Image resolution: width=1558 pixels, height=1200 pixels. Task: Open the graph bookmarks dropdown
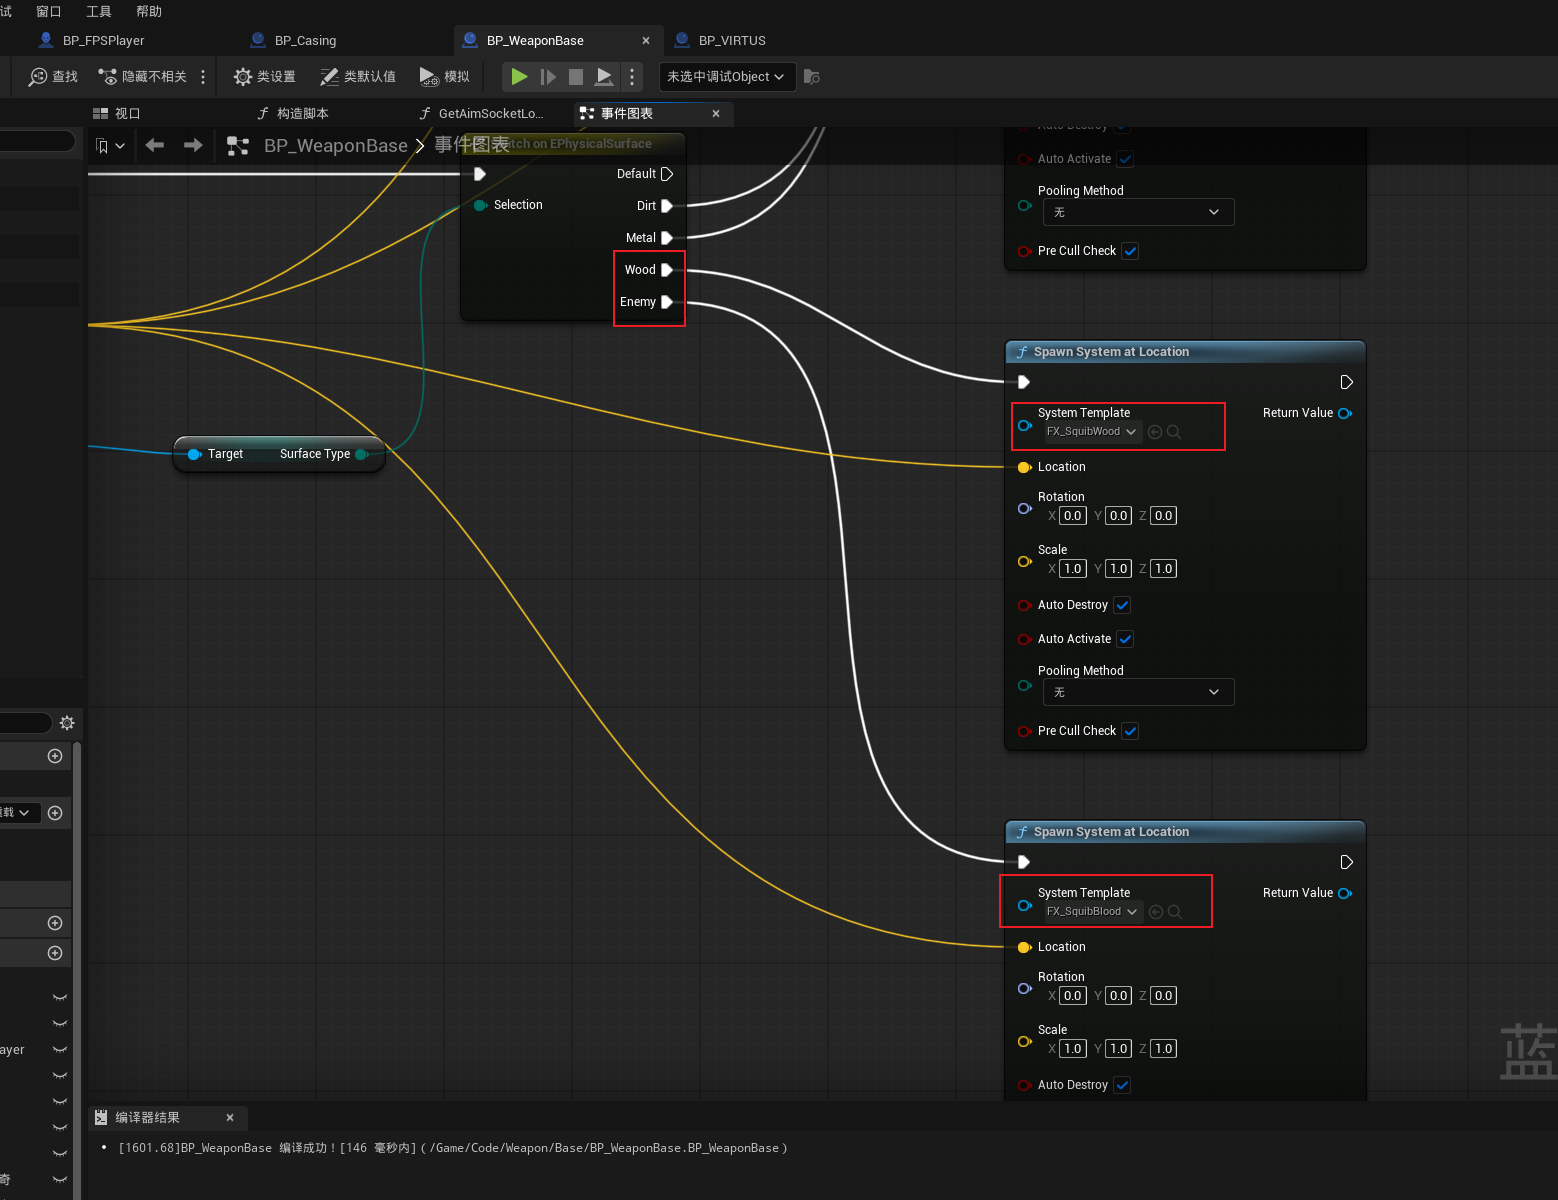[x=110, y=146]
